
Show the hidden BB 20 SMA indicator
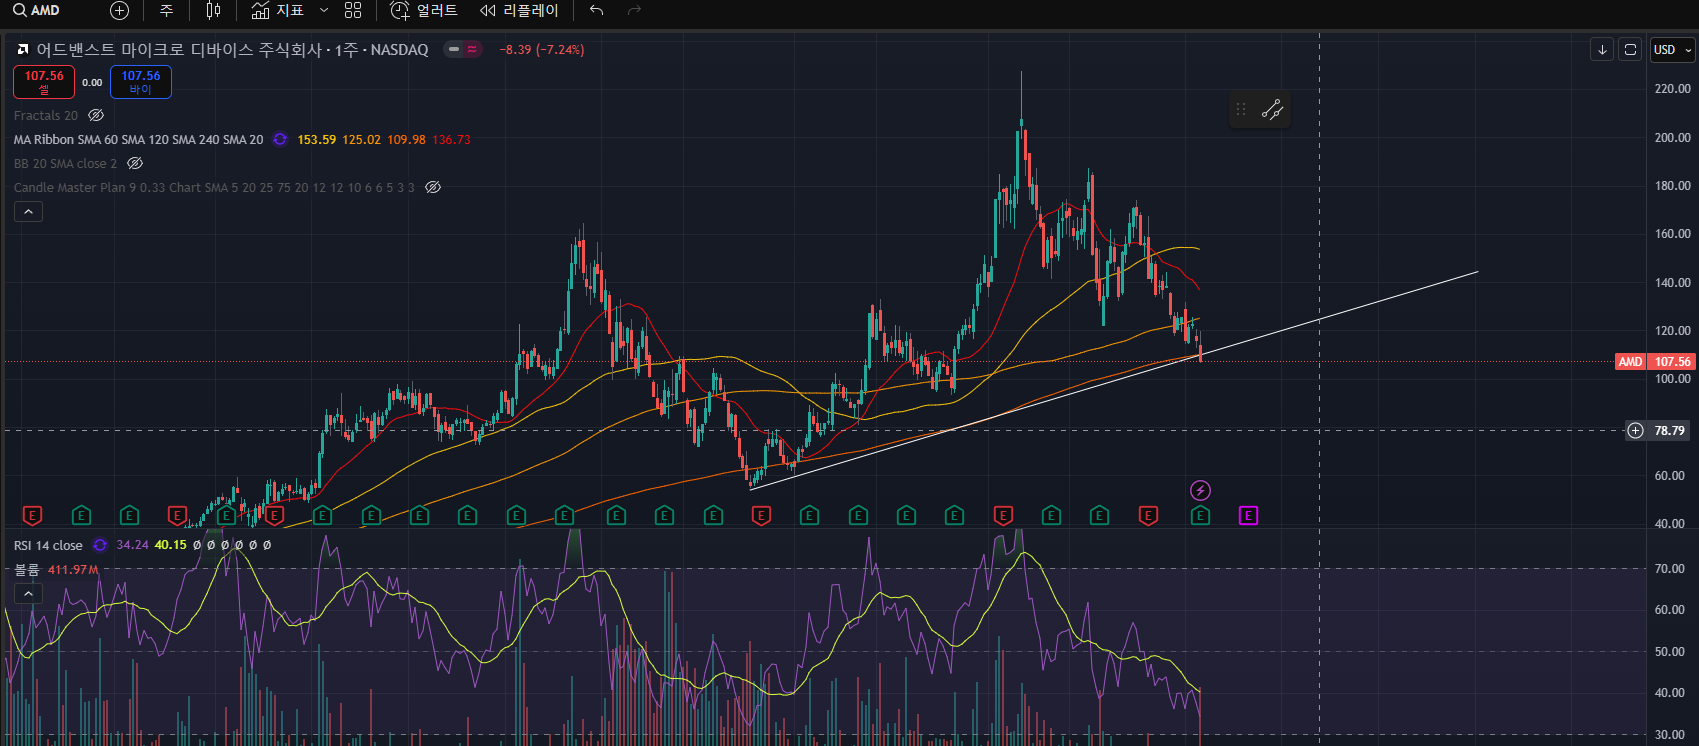point(135,164)
